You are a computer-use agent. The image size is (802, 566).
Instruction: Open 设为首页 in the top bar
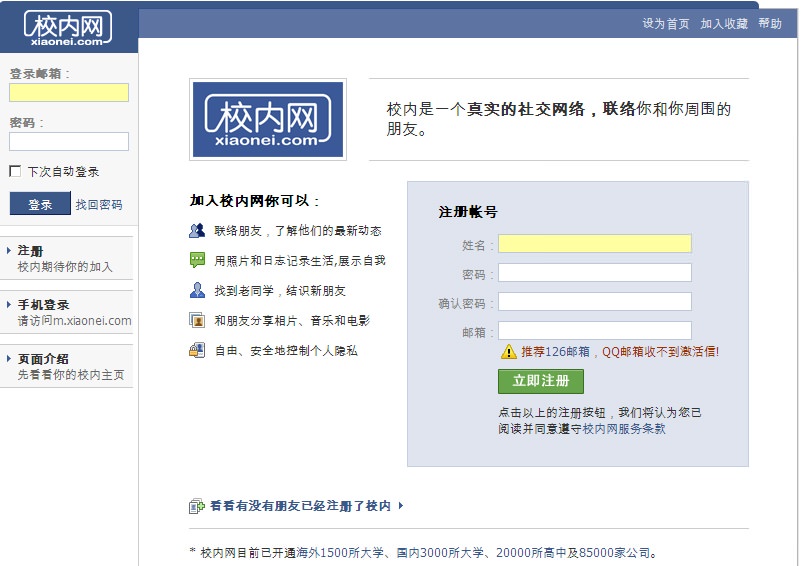pyautogui.click(x=666, y=24)
